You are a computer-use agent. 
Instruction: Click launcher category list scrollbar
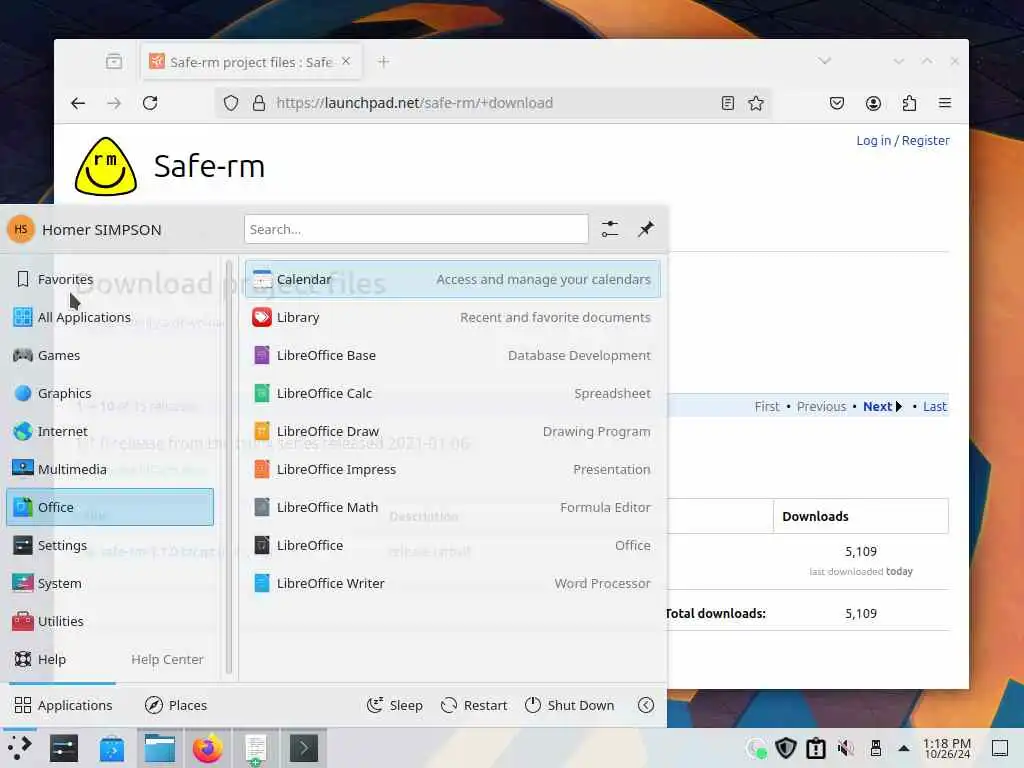[229, 467]
